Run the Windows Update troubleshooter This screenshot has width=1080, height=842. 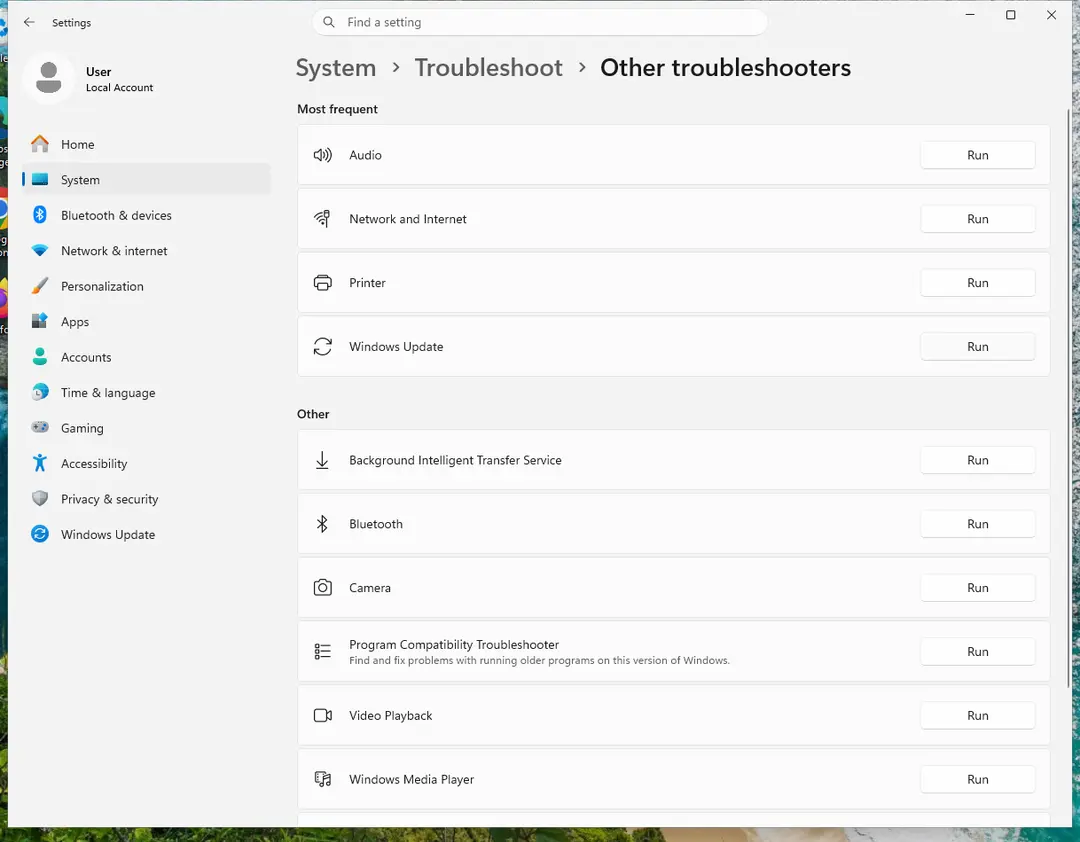[x=977, y=347]
